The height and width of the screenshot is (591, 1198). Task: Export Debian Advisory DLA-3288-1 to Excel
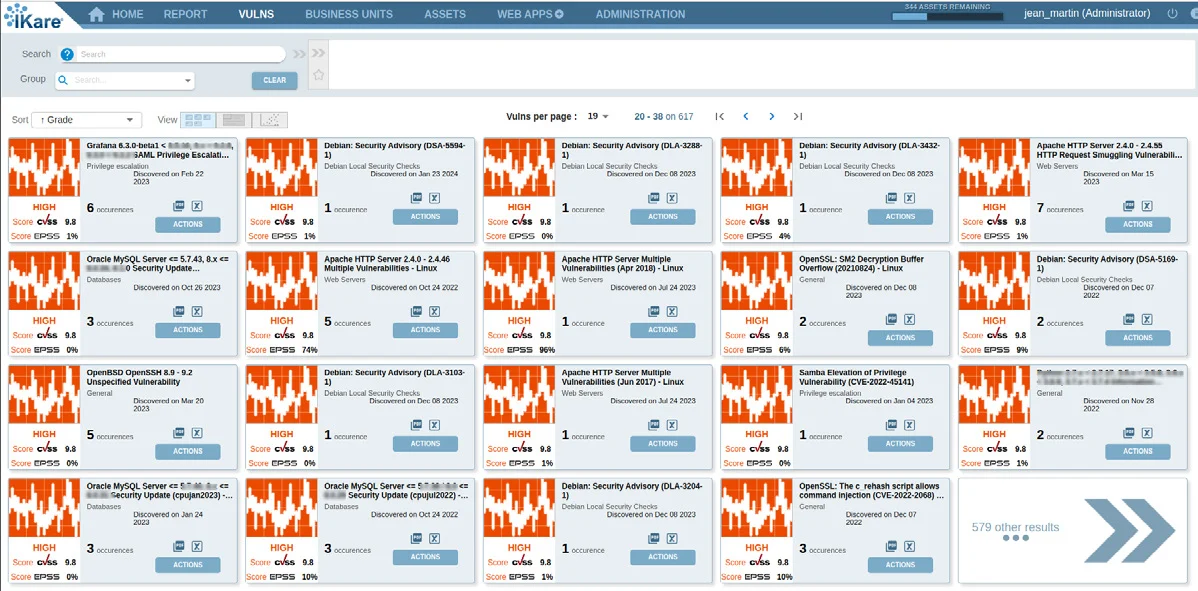[x=672, y=198]
